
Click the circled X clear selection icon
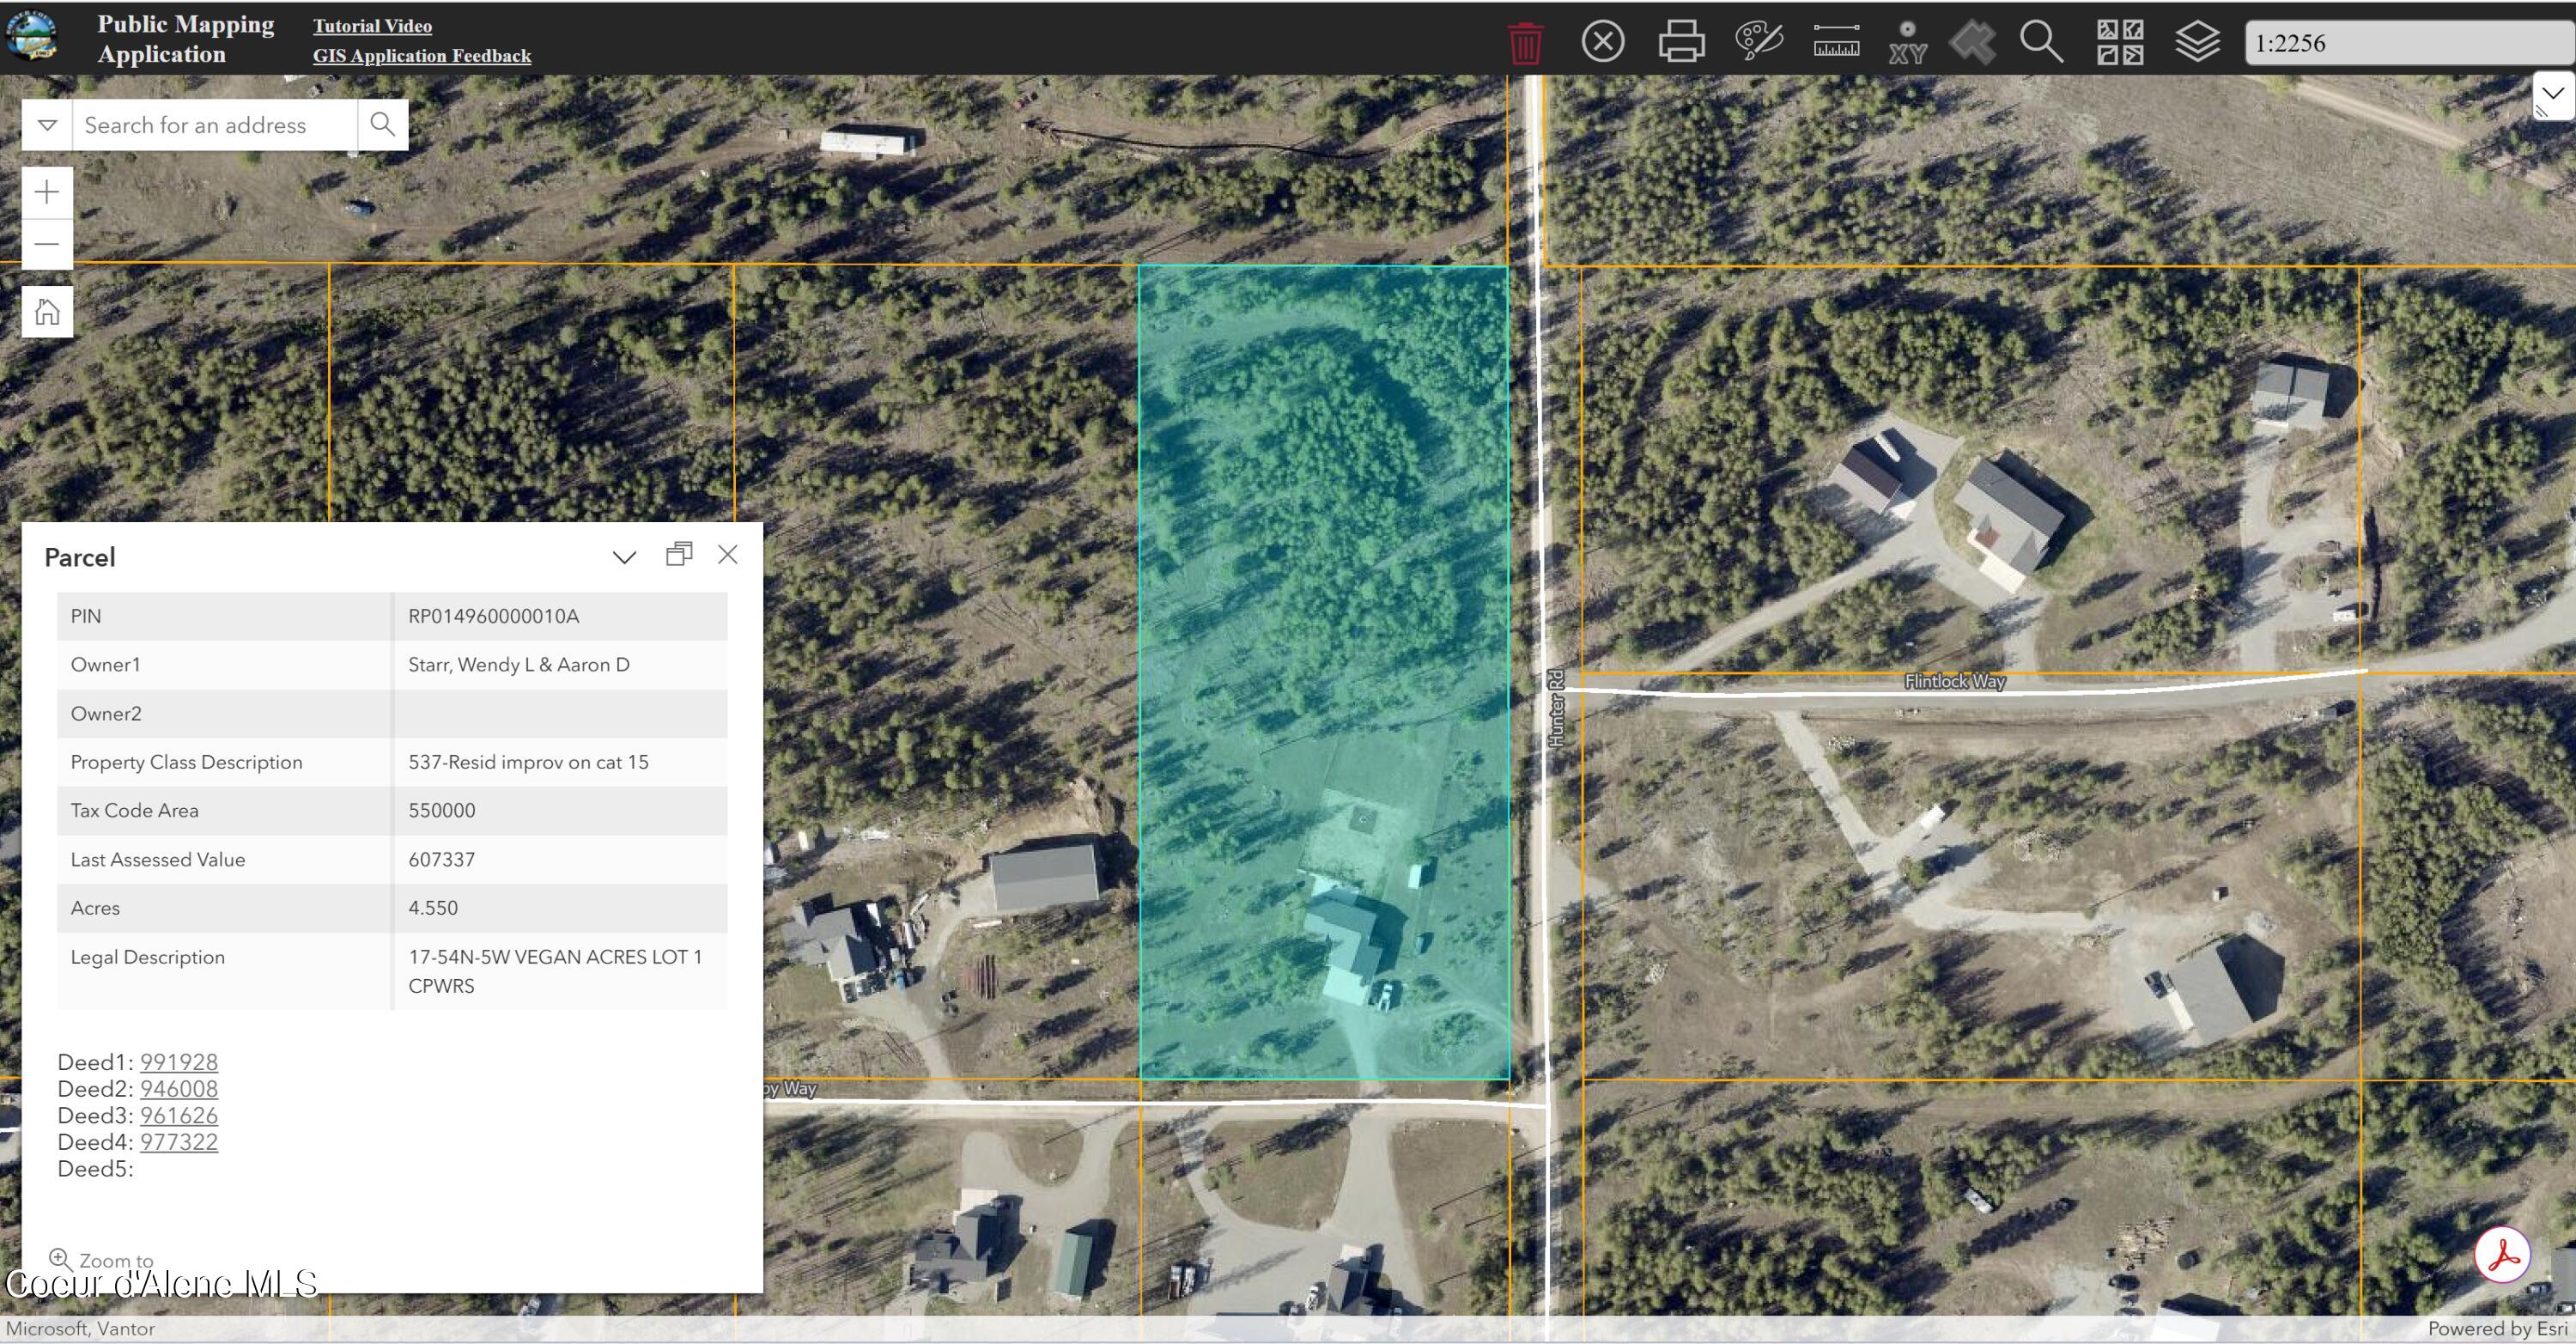1603,42
